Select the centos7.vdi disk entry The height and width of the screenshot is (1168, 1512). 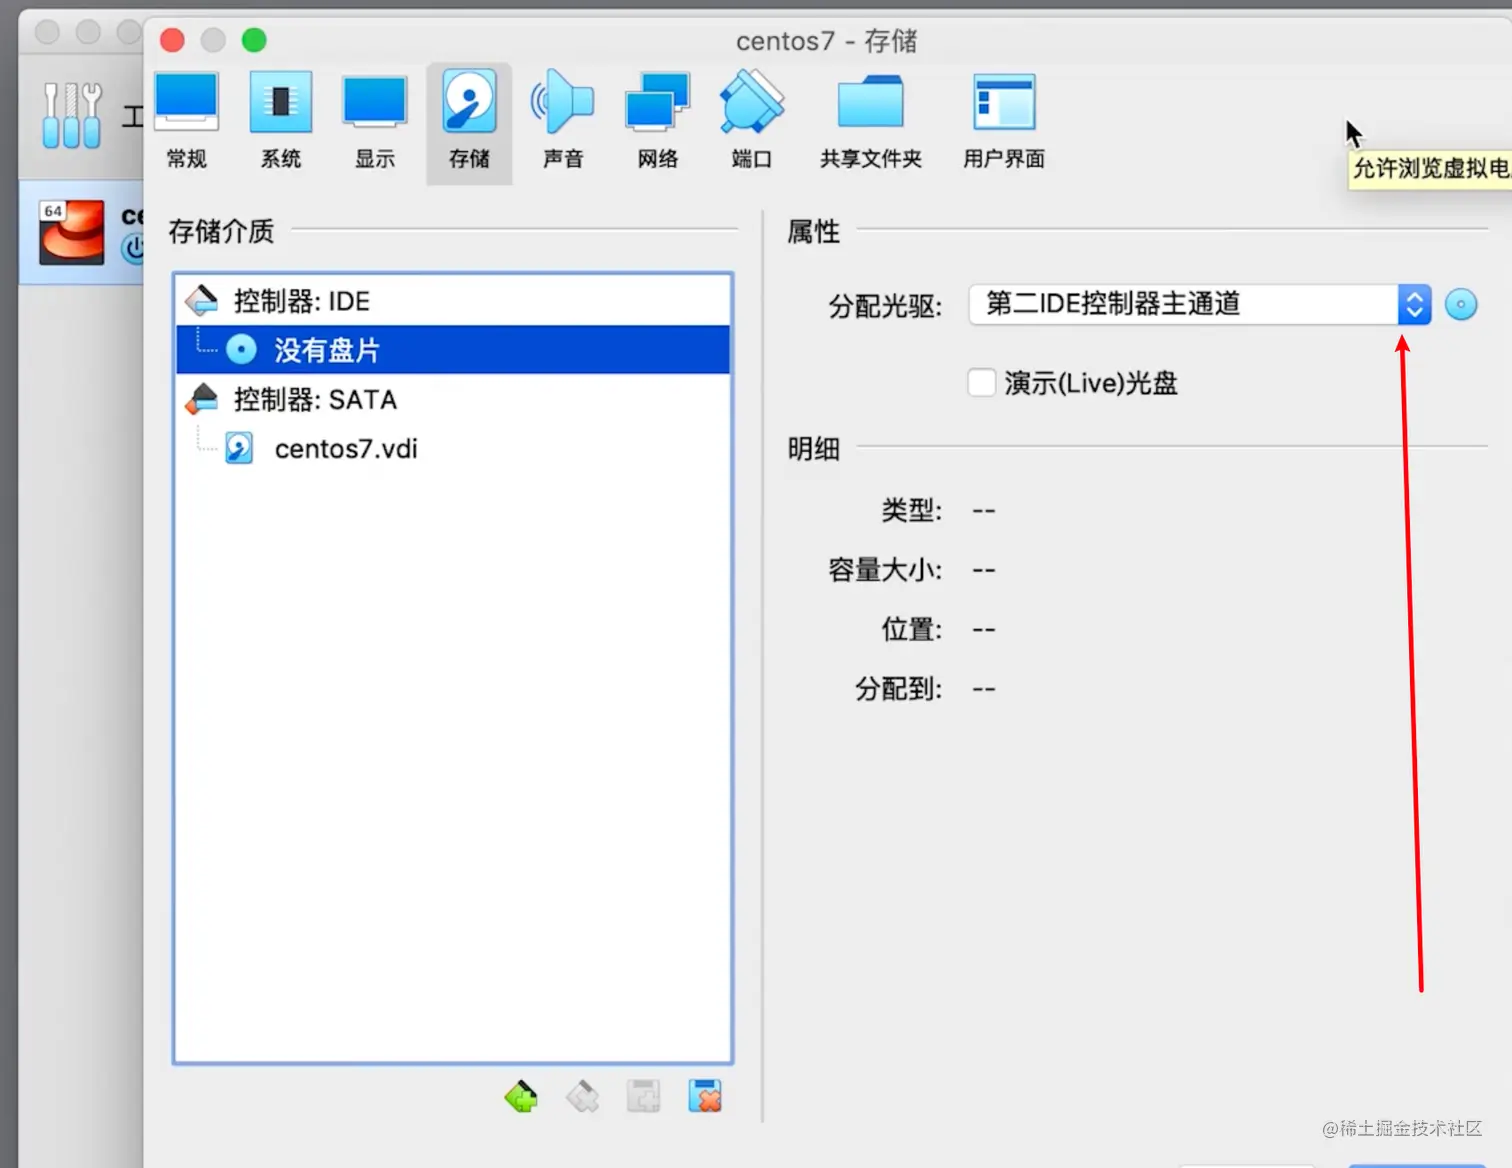tap(453, 448)
